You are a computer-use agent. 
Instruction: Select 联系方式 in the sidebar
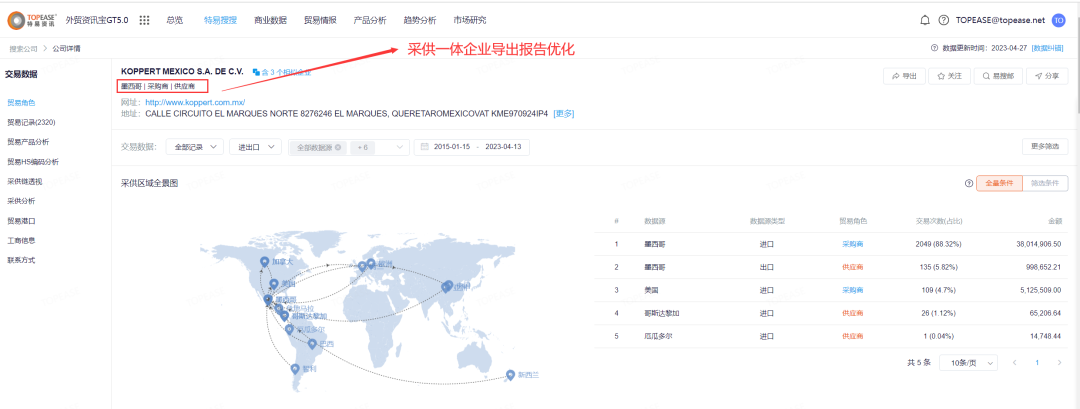(21, 260)
